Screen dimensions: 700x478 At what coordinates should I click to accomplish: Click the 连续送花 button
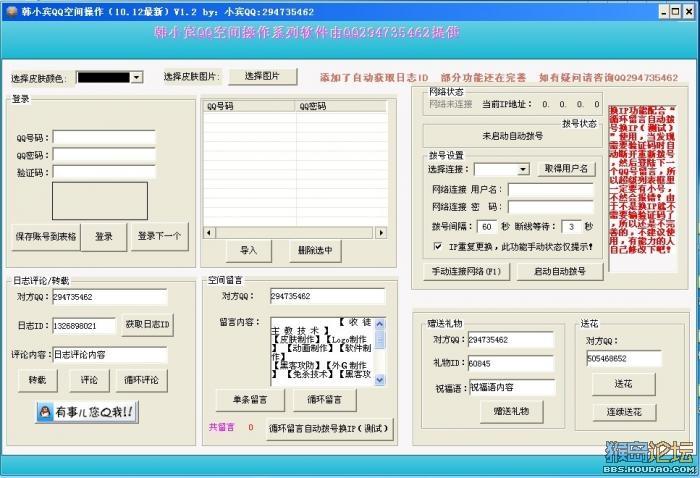click(625, 412)
